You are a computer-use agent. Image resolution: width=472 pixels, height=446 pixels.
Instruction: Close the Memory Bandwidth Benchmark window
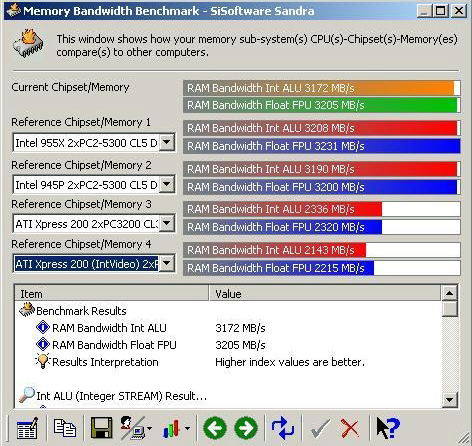(x=459, y=11)
